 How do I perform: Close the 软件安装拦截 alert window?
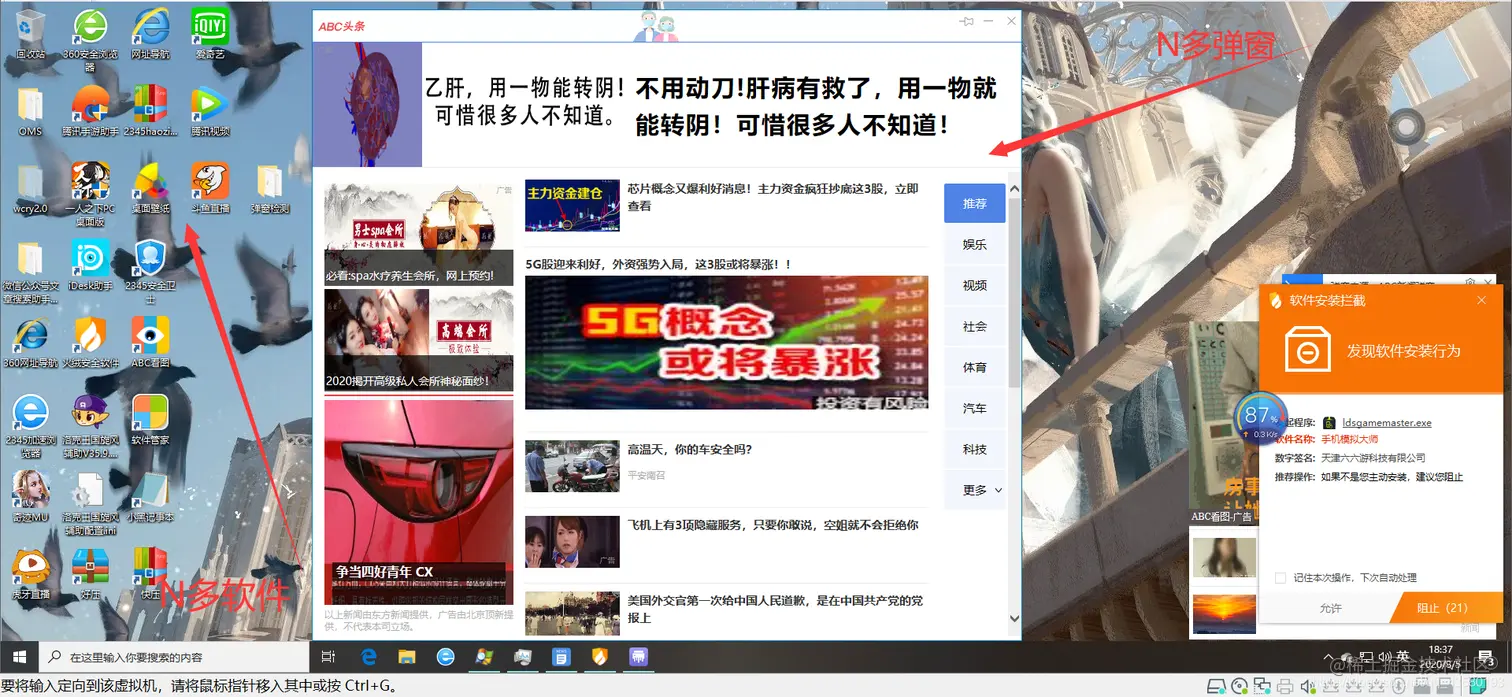click(1482, 300)
